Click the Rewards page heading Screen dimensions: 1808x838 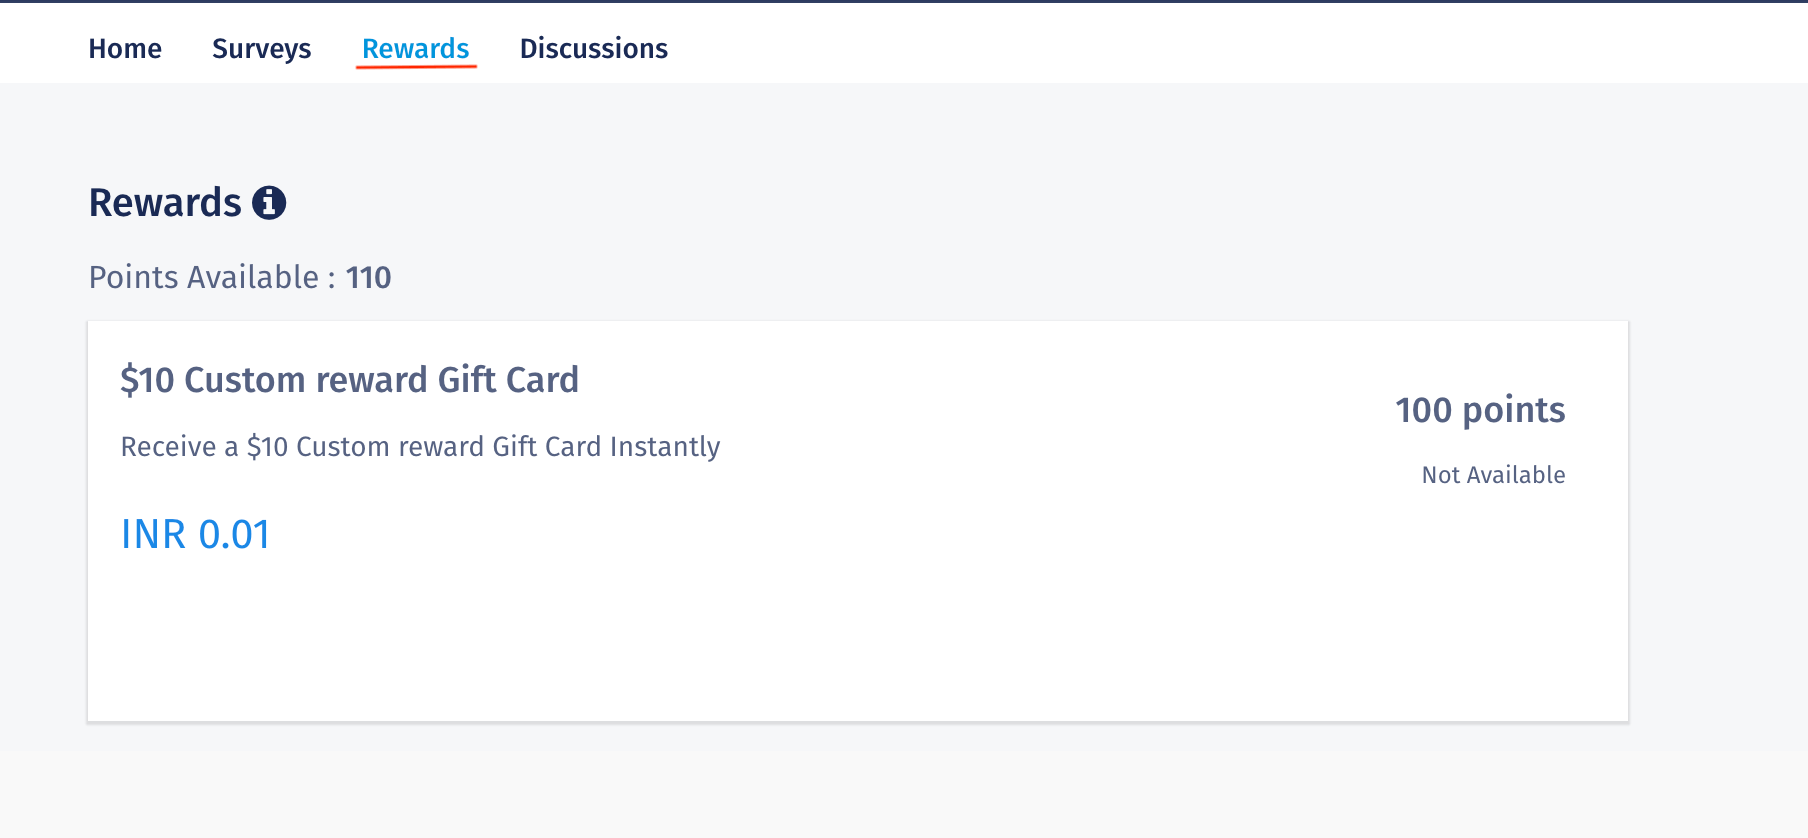(x=165, y=203)
